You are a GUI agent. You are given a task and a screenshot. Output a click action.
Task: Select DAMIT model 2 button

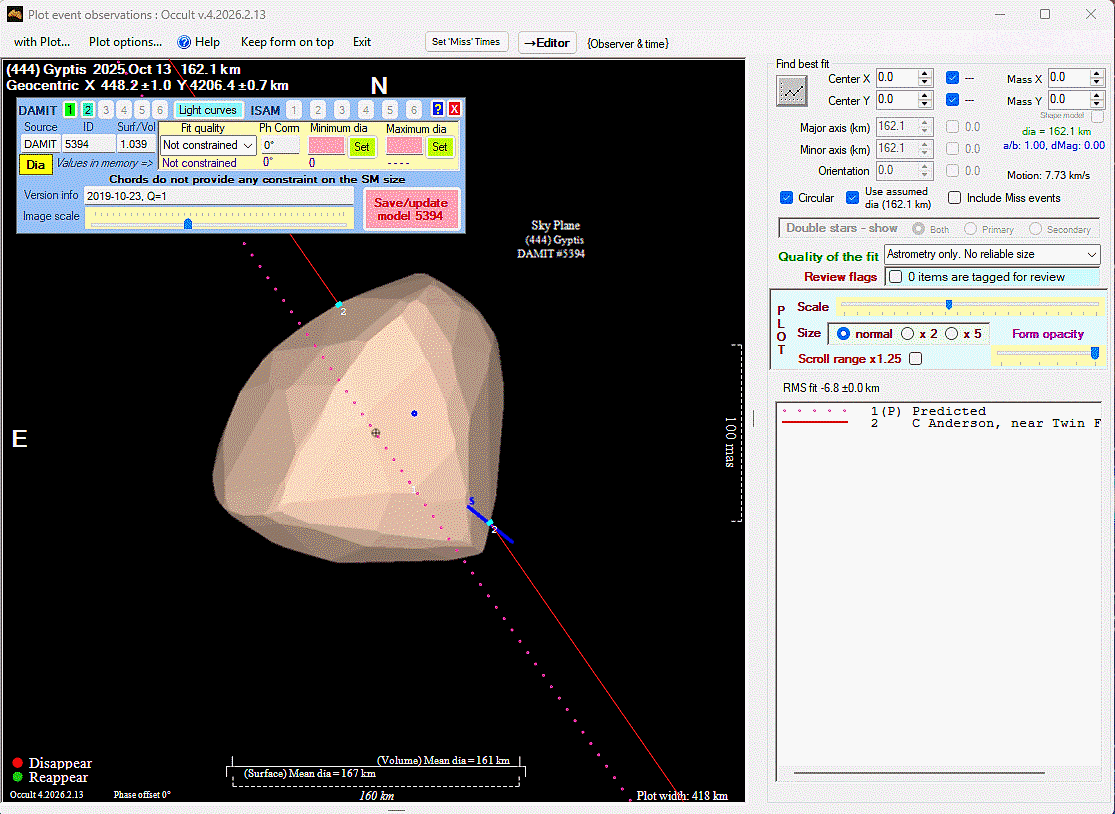tap(88, 110)
